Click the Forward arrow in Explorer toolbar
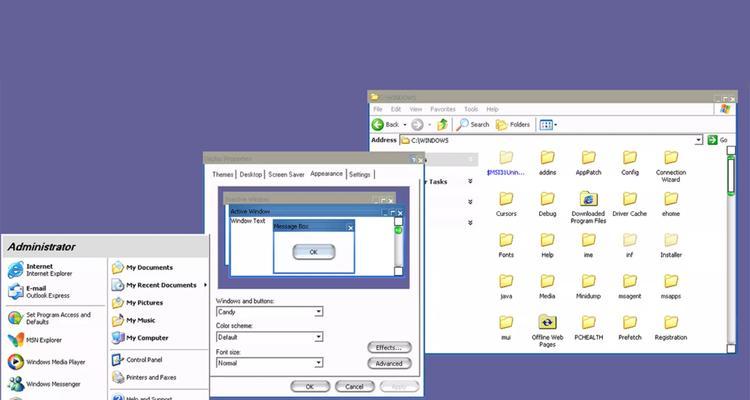The image size is (750, 400). [417, 125]
